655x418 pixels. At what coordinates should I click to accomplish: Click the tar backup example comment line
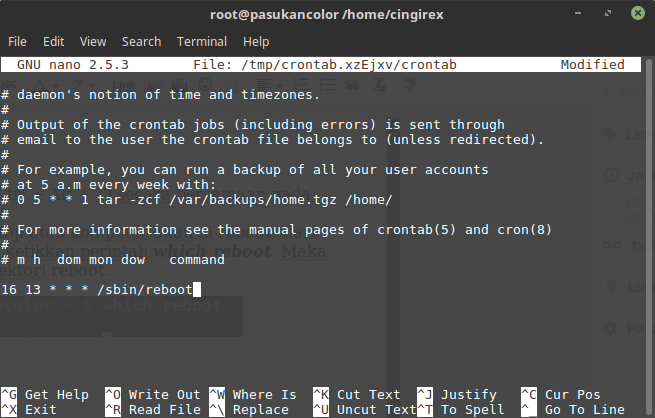(196, 200)
